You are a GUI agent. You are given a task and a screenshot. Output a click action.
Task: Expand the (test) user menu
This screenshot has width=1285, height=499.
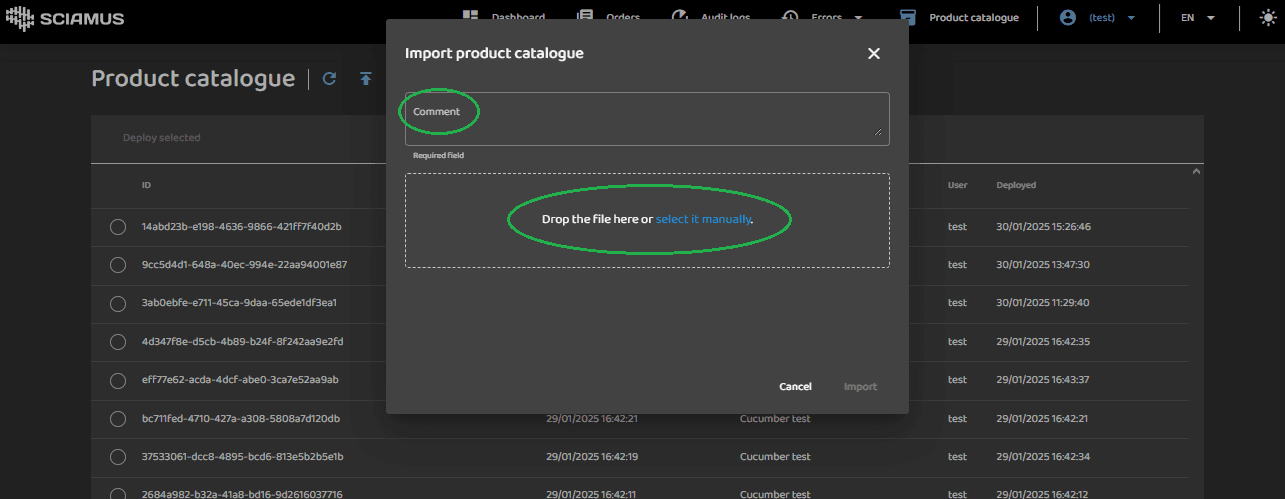click(1131, 18)
